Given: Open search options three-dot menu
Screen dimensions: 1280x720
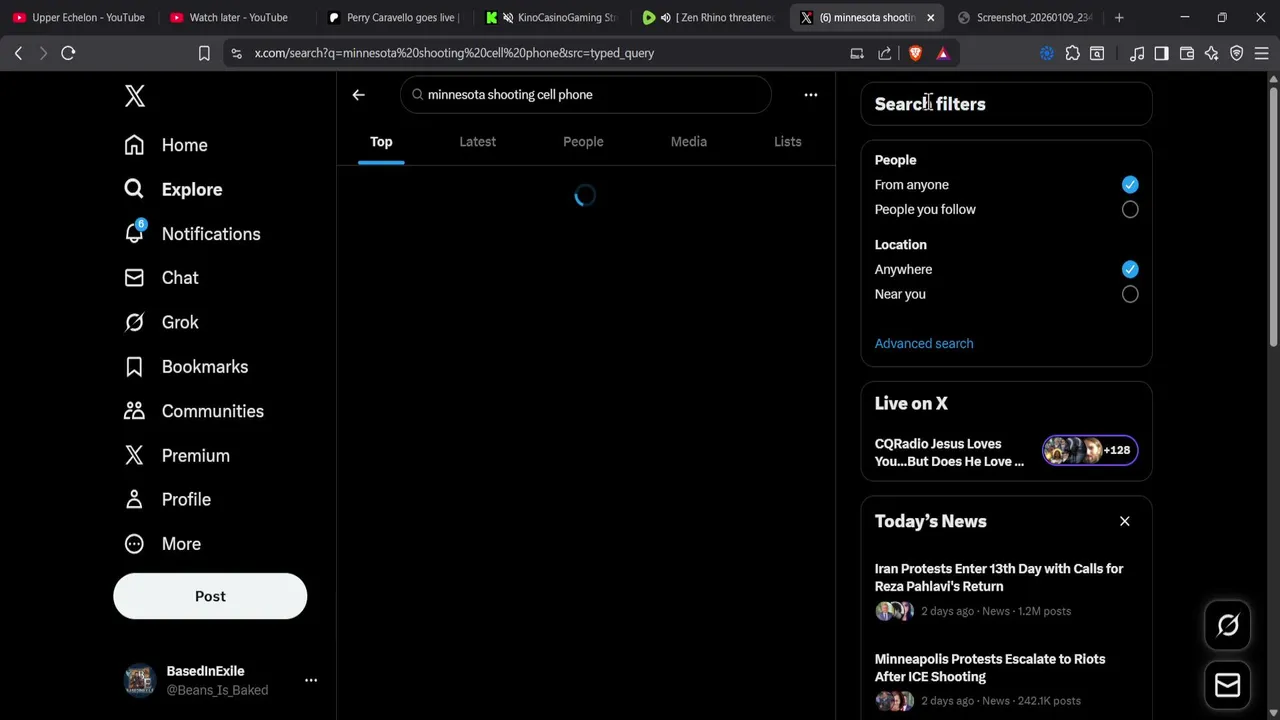Looking at the screenshot, I should pyautogui.click(x=811, y=95).
